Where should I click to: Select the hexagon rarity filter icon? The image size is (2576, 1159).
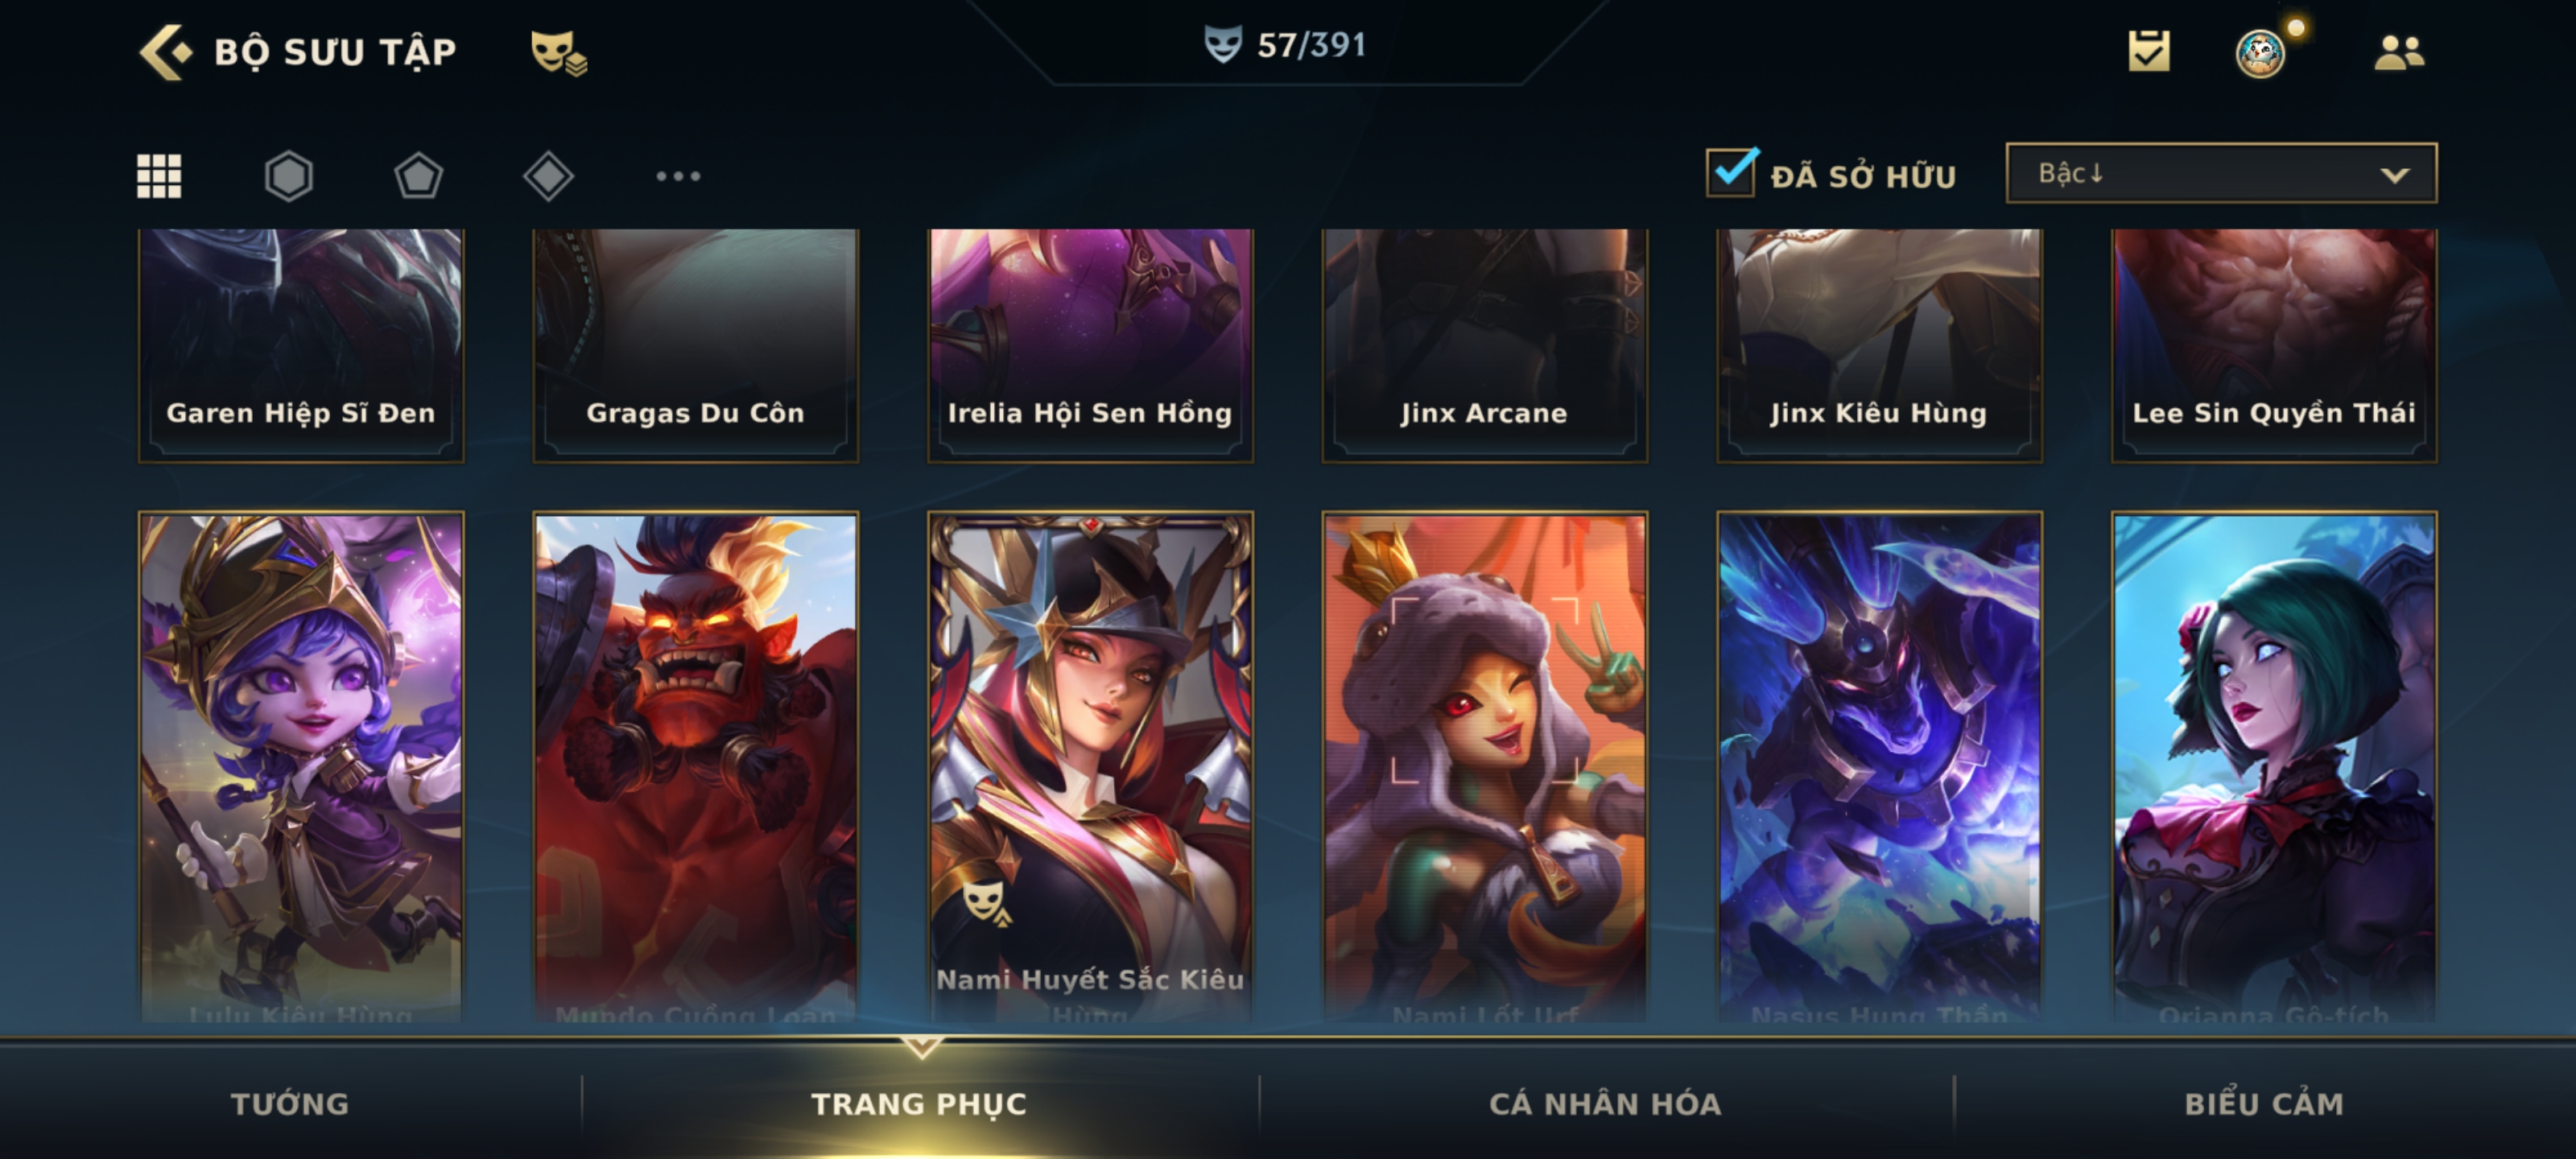click(288, 176)
